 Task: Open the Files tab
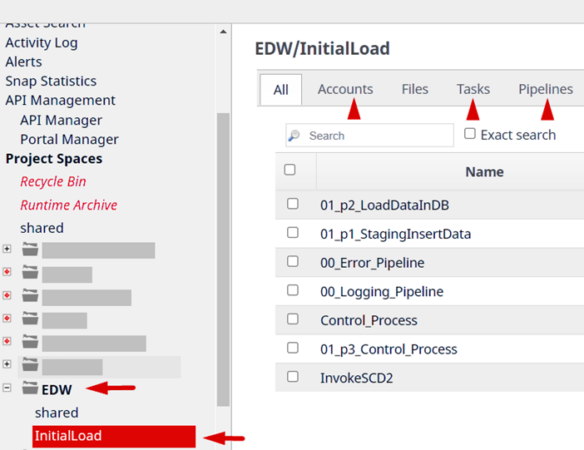tap(415, 89)
